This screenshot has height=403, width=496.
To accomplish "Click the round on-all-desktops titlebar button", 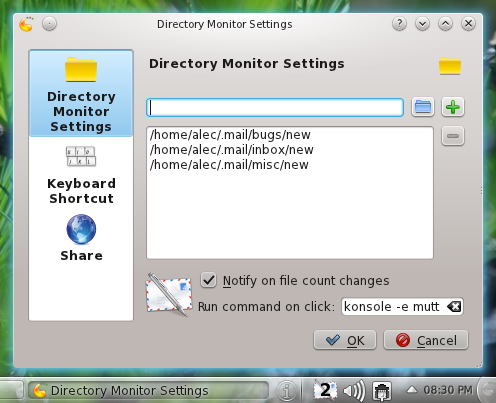I will 49,24.
